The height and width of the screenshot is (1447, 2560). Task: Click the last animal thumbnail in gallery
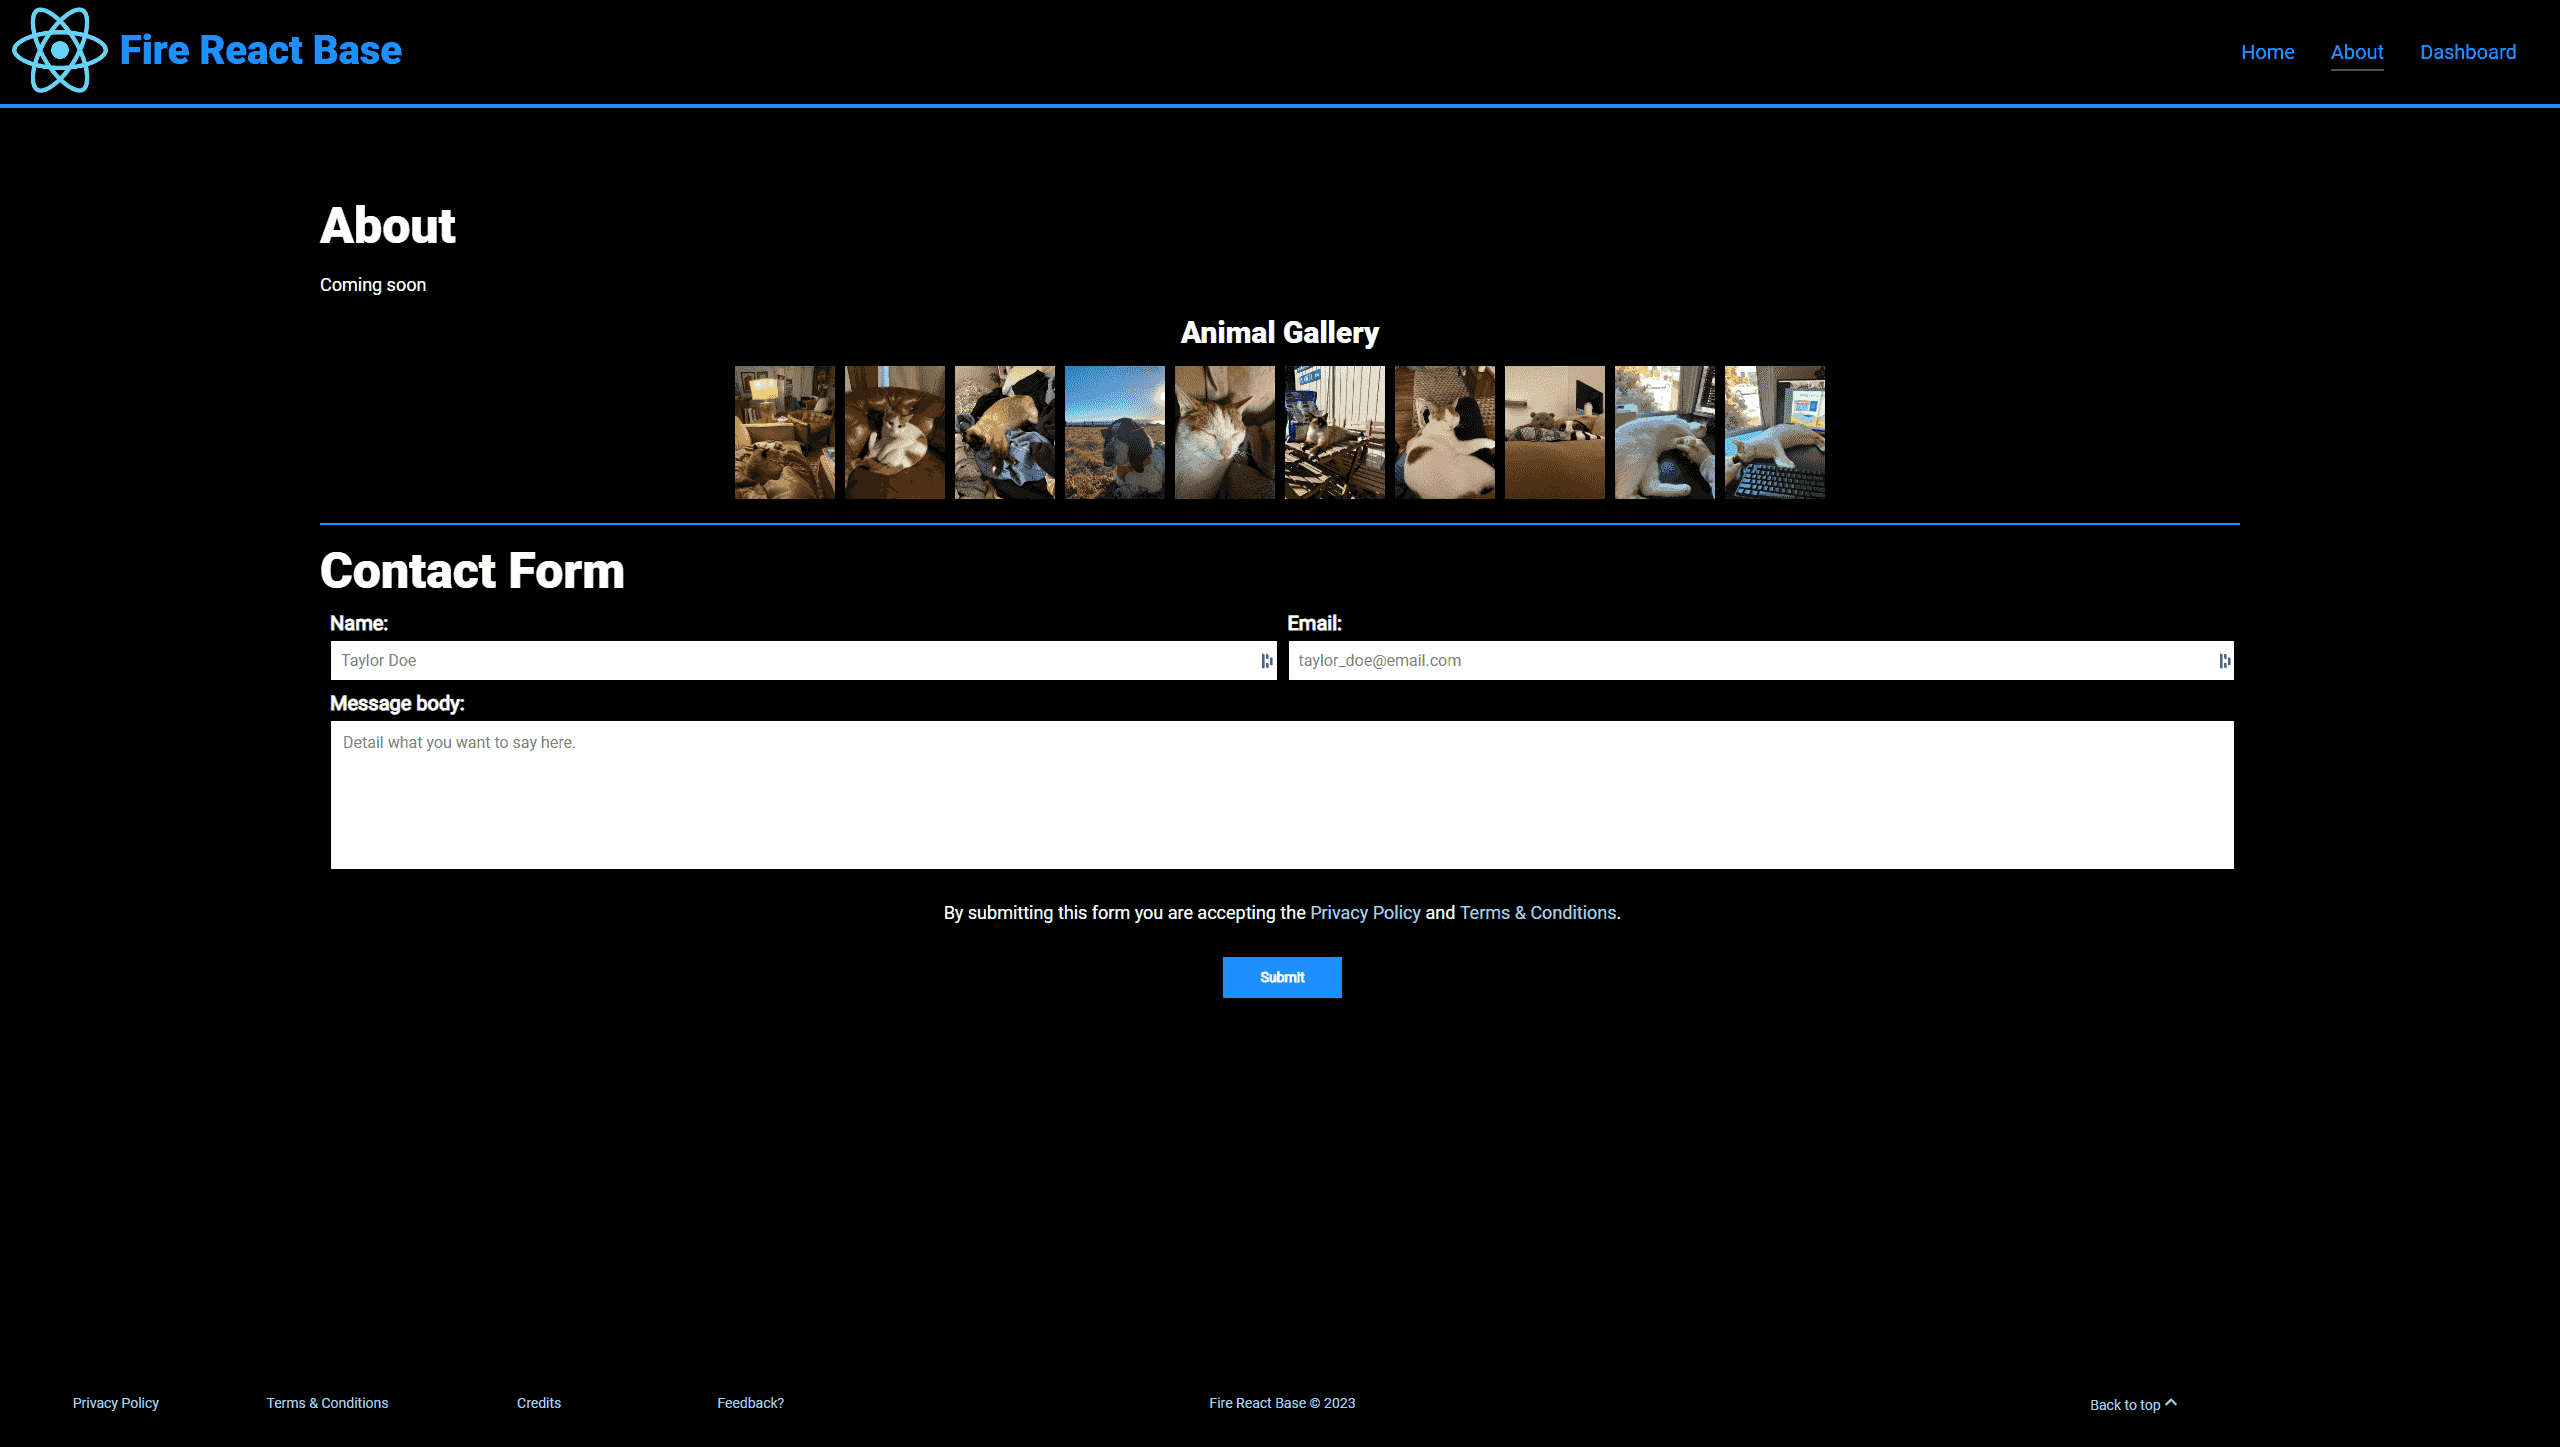tap(1774, 431)
